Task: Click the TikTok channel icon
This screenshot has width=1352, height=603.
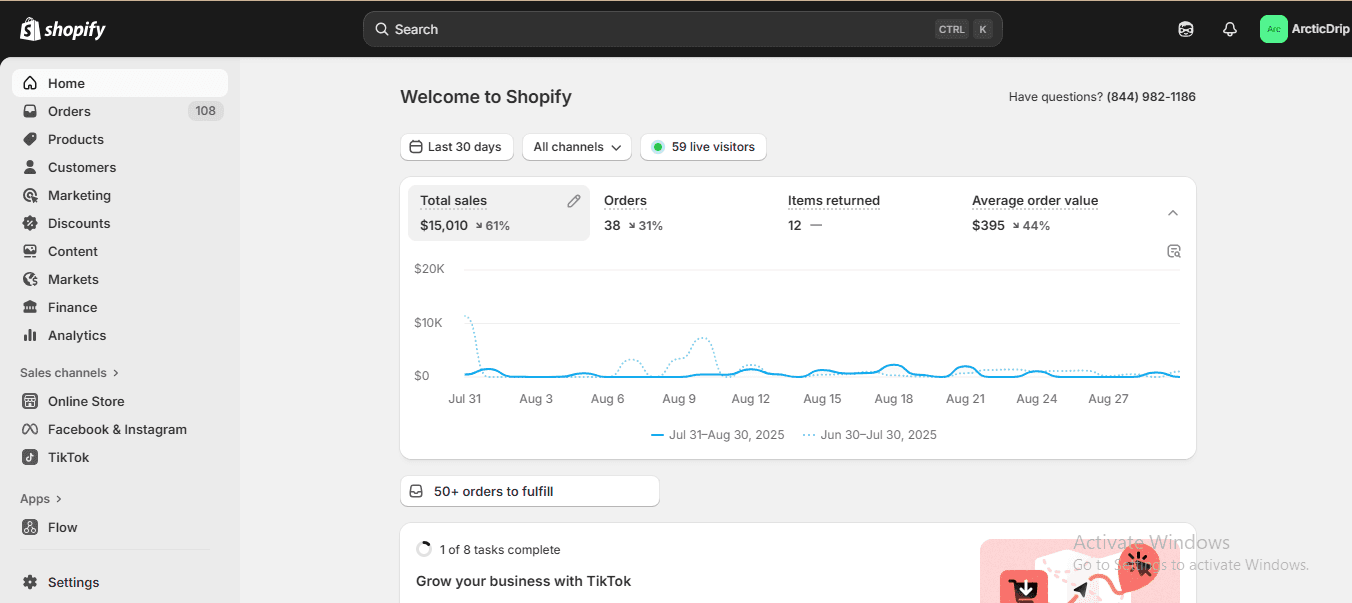Action: pyautogui.click(x=30, y=457)
